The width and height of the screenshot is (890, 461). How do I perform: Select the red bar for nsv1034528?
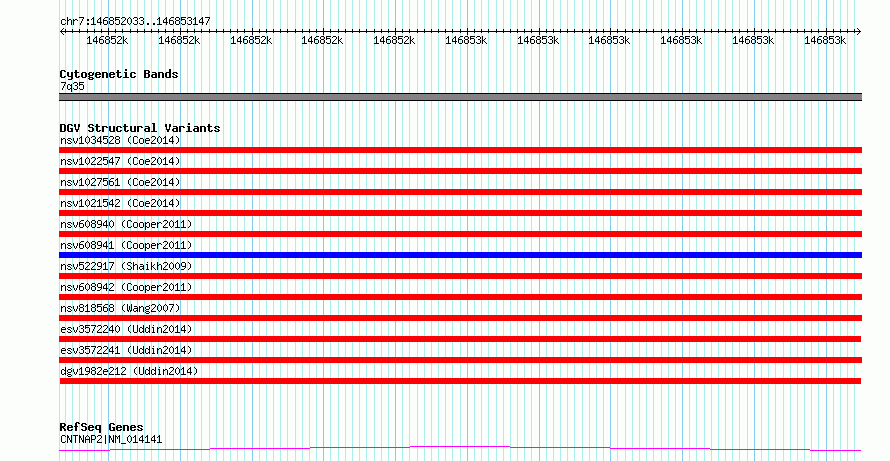click(x=460, y=150)
